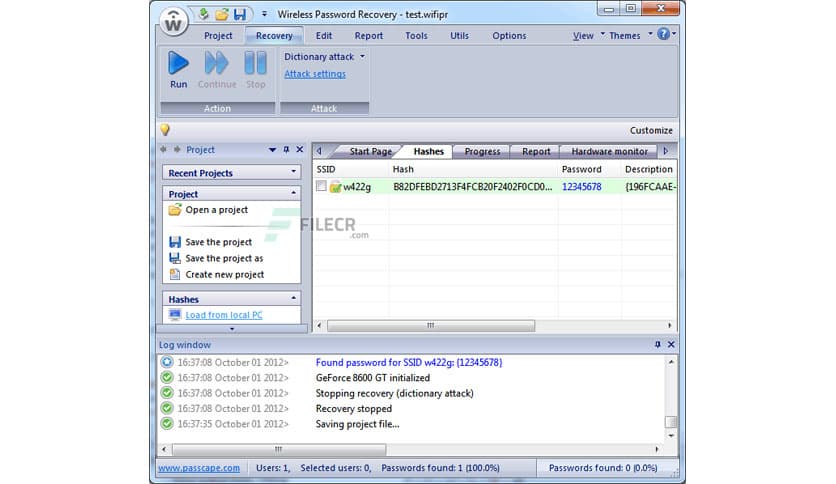Click the w422g network icon in the row
836x484 pixels.
click(335, 187)
